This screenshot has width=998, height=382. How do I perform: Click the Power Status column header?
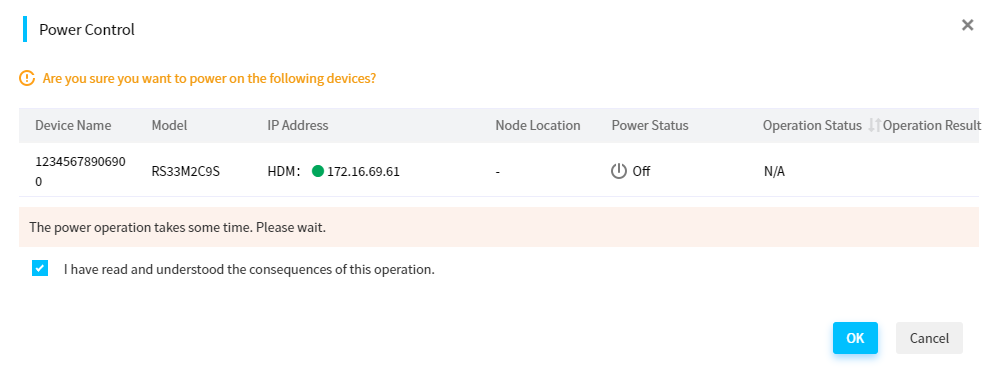click(x=650, y=125)
